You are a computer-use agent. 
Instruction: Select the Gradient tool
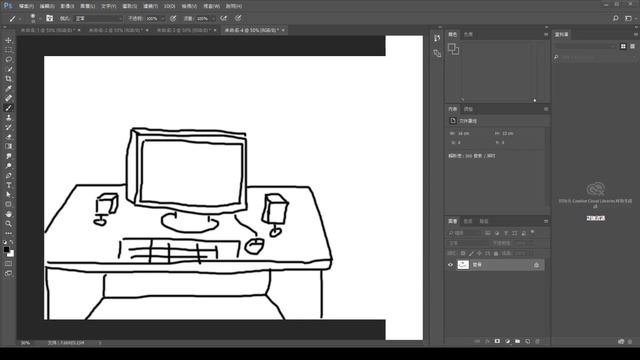9,147
